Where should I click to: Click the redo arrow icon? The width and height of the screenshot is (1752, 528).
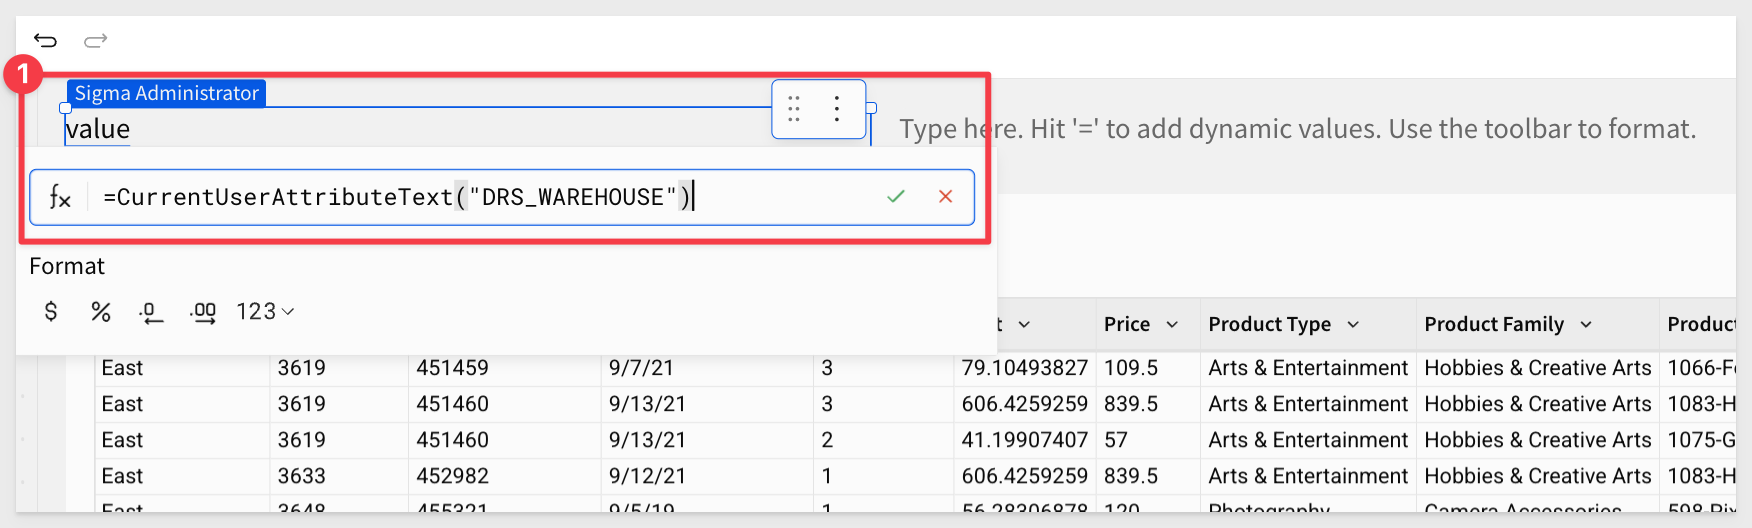pos(96,40)
